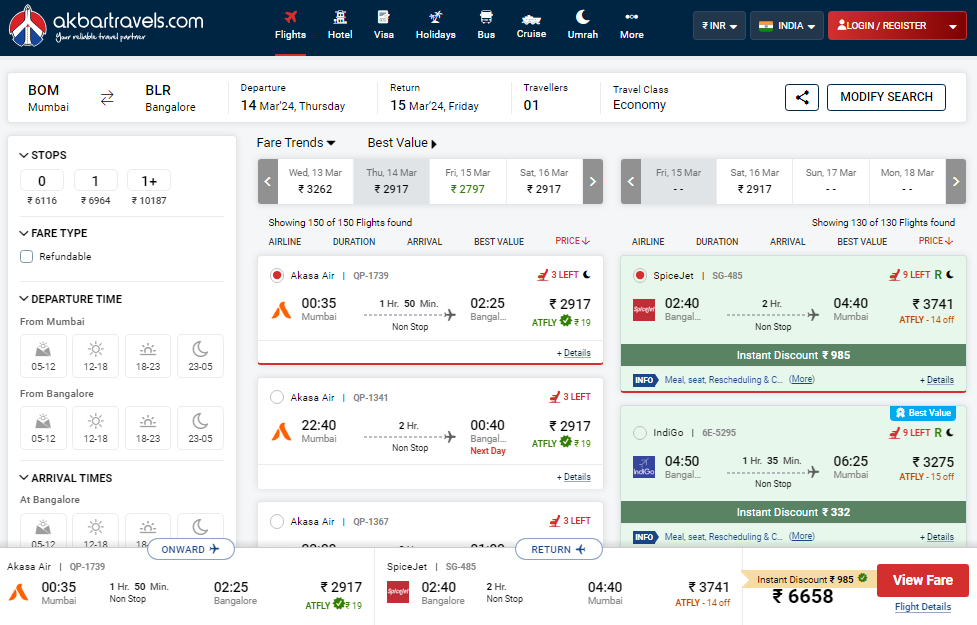This screenshot has height=625, width=977.
Task: Select 12-18 departure from Bangalore
Action: click(x=95, y=428)
